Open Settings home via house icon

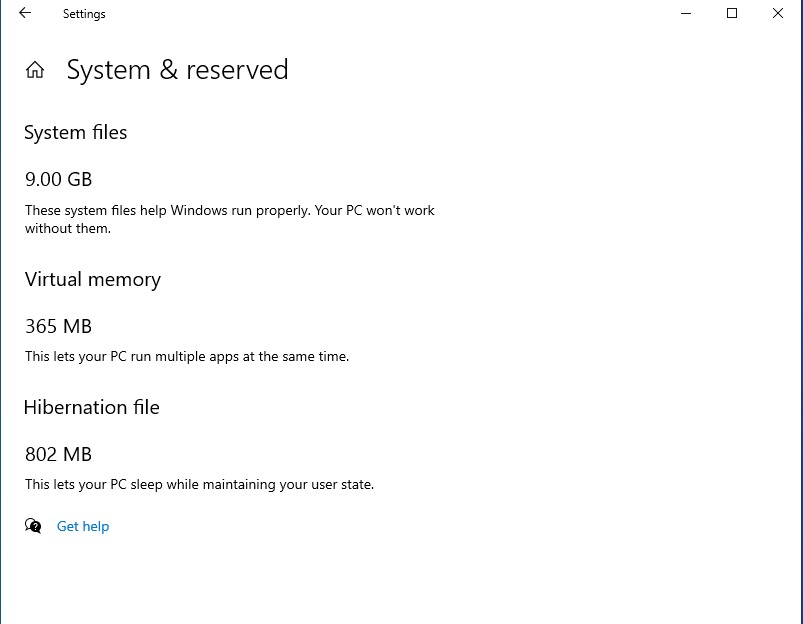tap(35, 70)
